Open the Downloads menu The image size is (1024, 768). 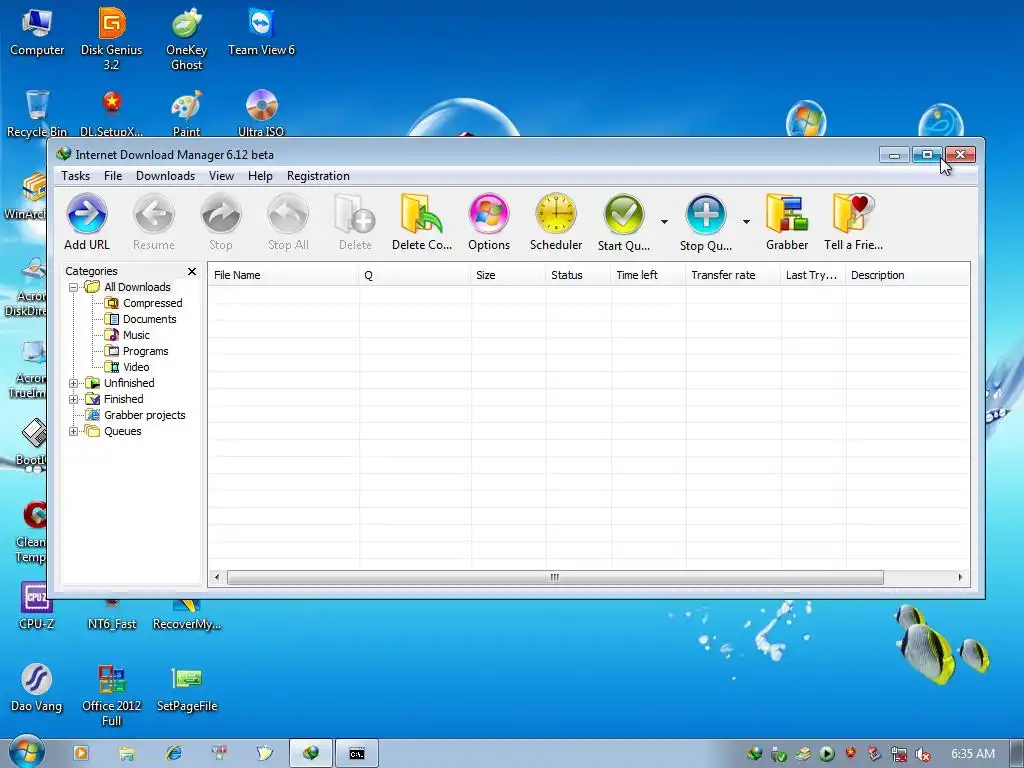click(x=165, y=176)
